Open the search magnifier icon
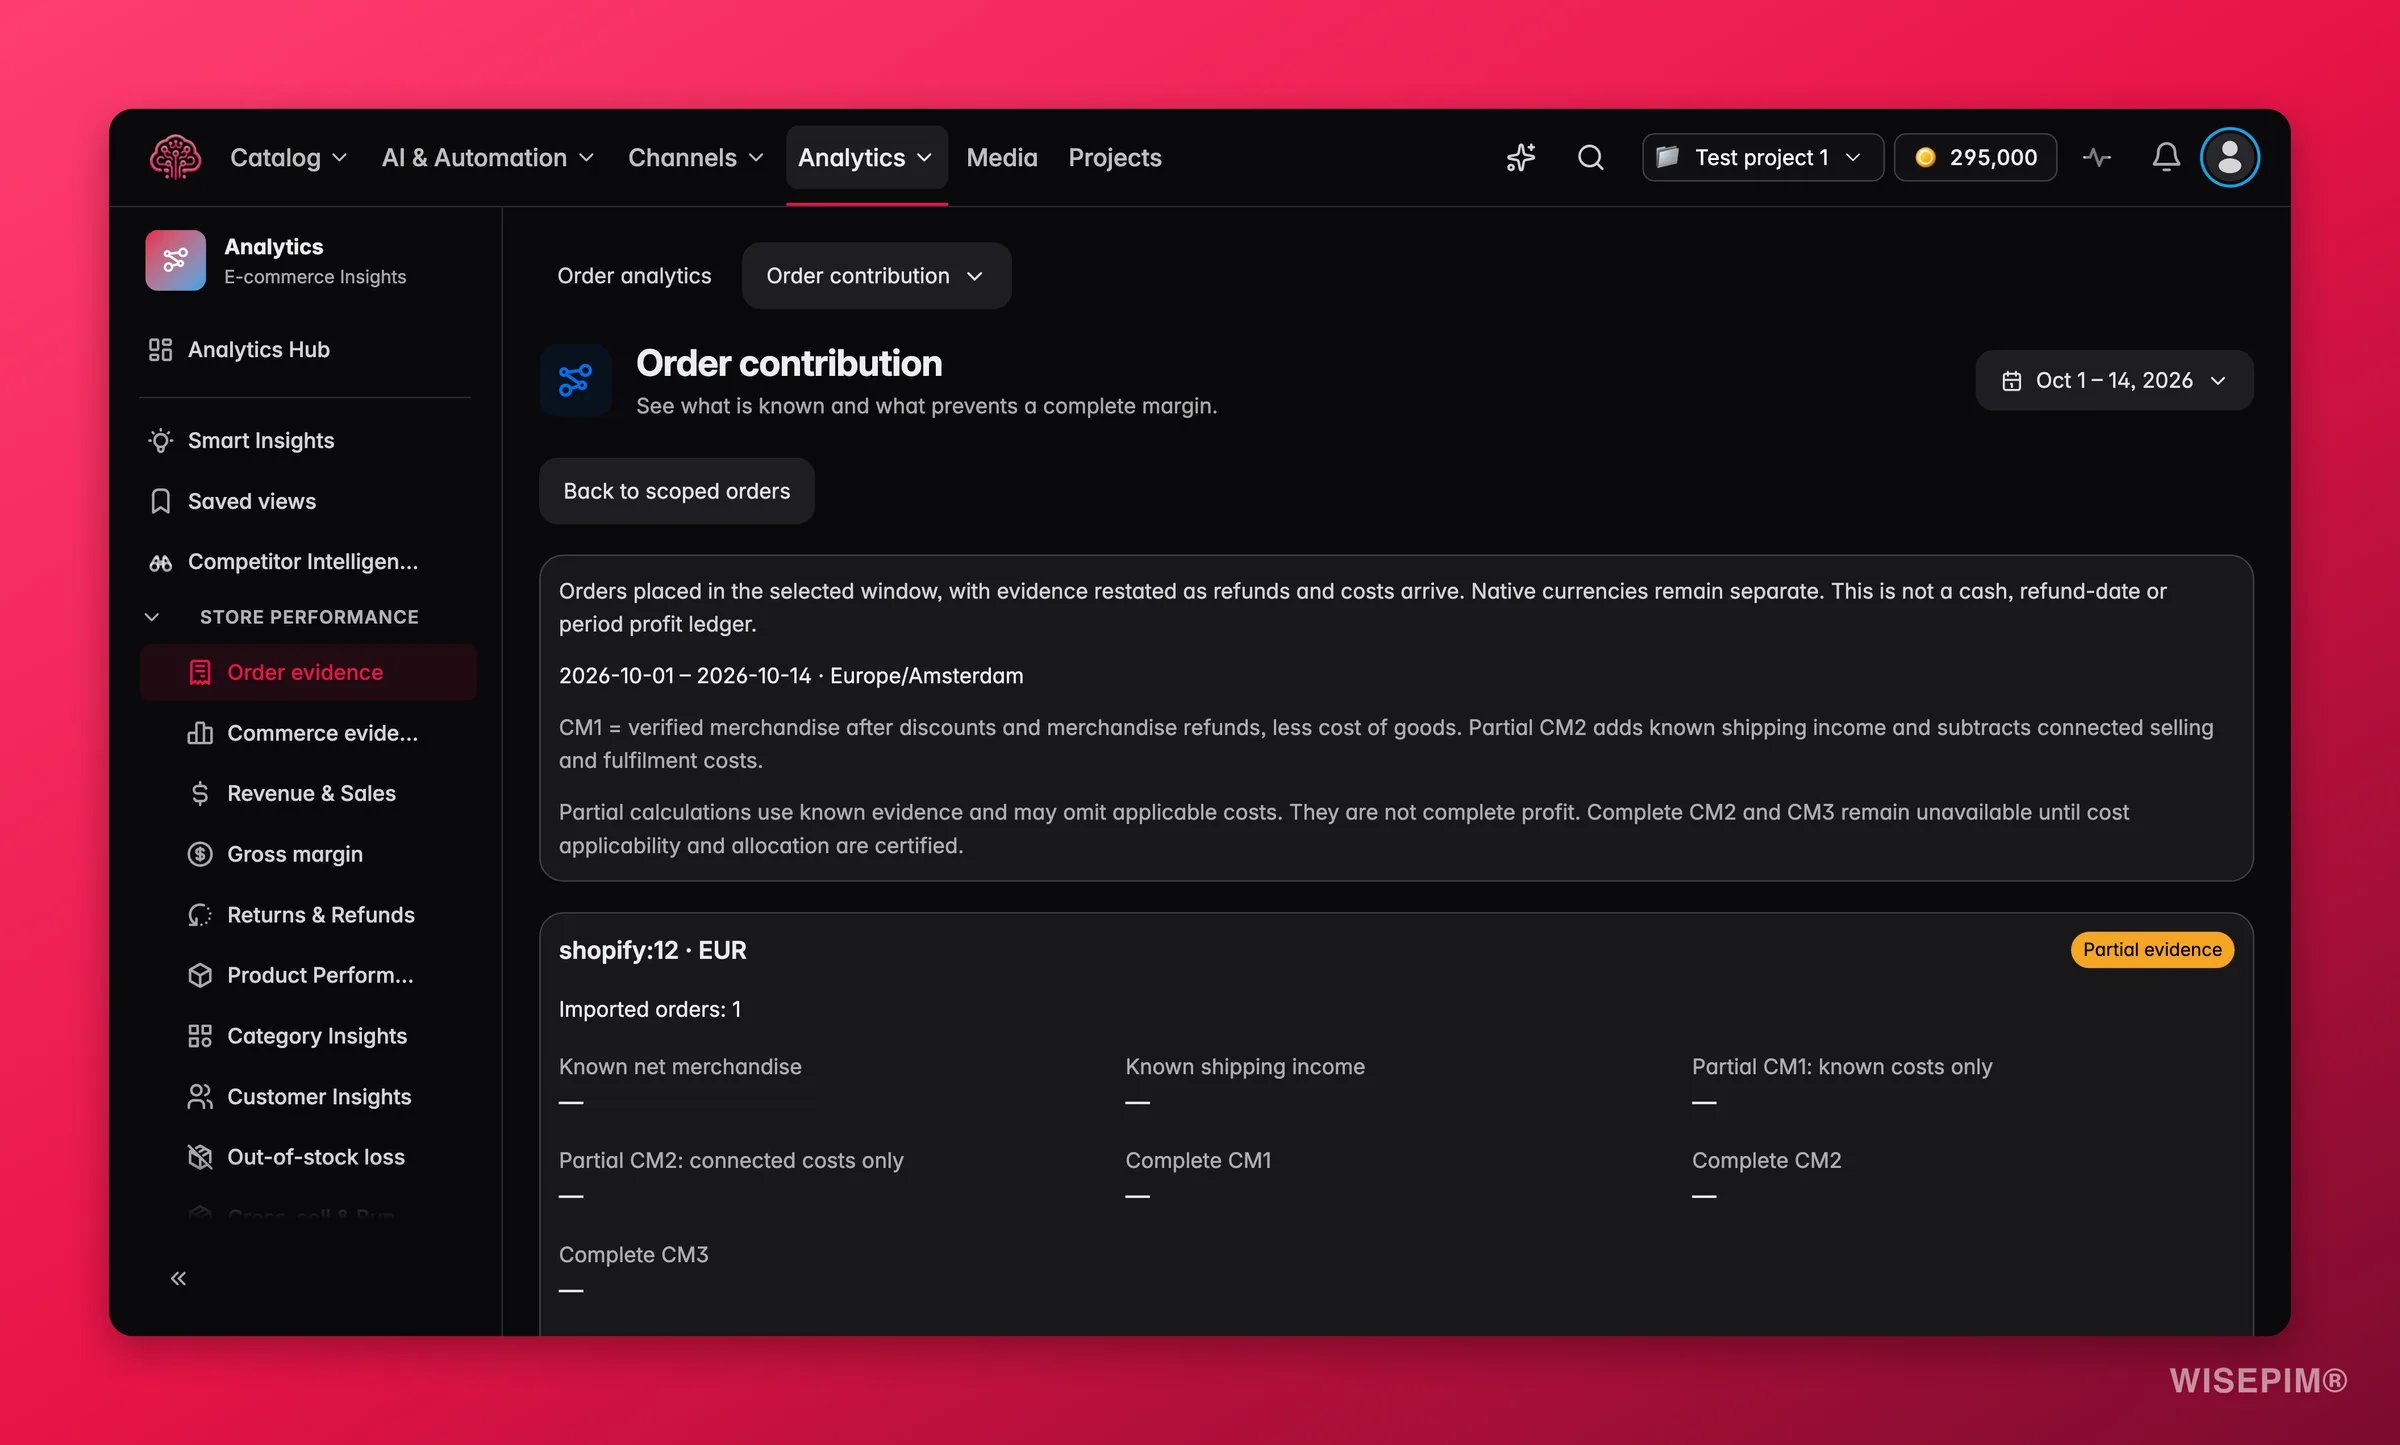Screen dimensions: 2400x1445 point(1590,157)
